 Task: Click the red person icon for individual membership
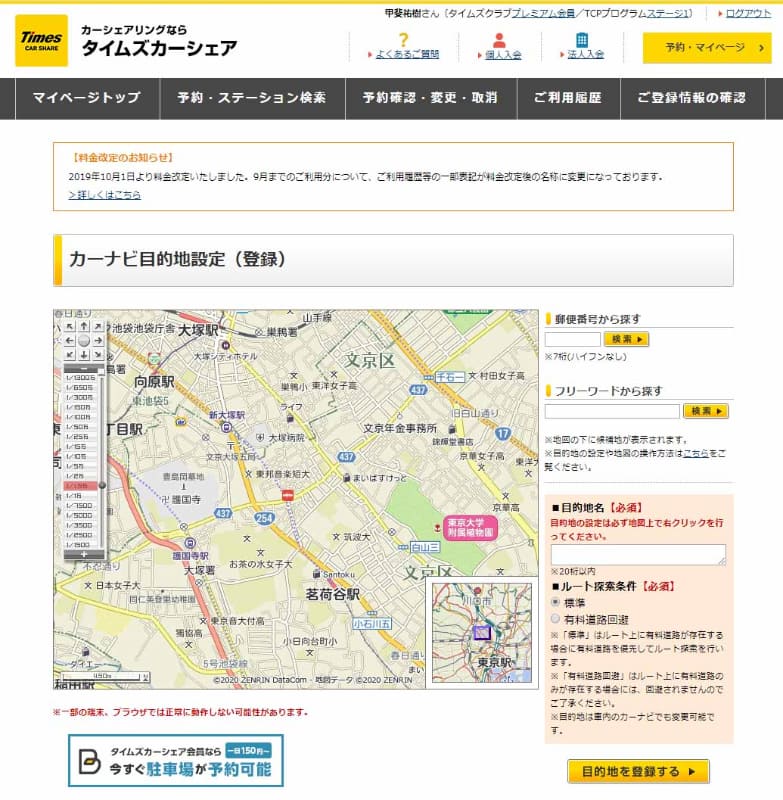499,40
